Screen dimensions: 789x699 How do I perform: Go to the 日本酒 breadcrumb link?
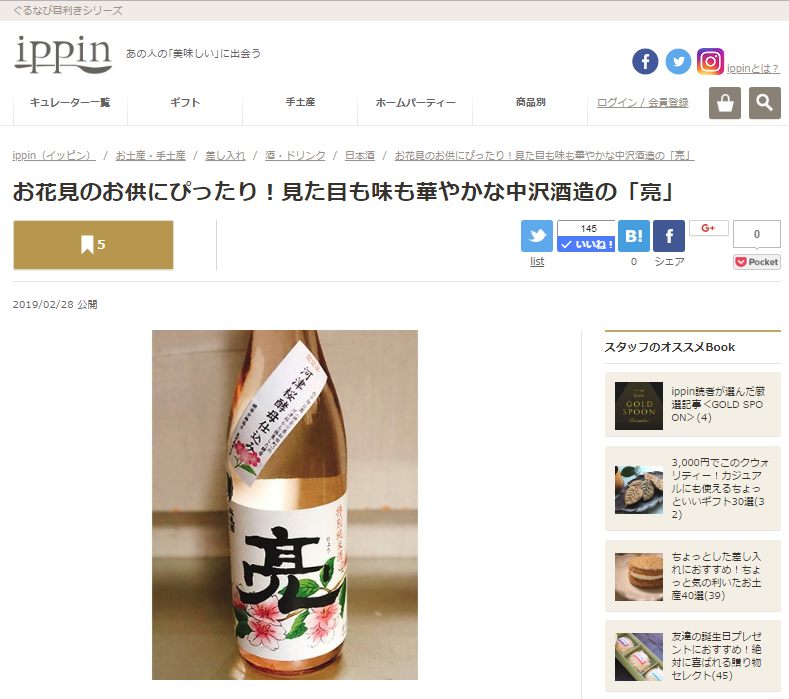tap(360, 156)
